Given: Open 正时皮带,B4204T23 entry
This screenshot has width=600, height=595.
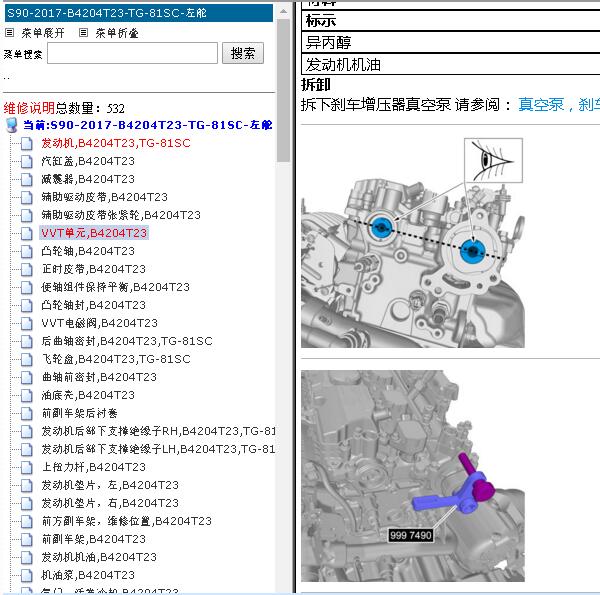Looking at the screenshot, I should point(94,269).
